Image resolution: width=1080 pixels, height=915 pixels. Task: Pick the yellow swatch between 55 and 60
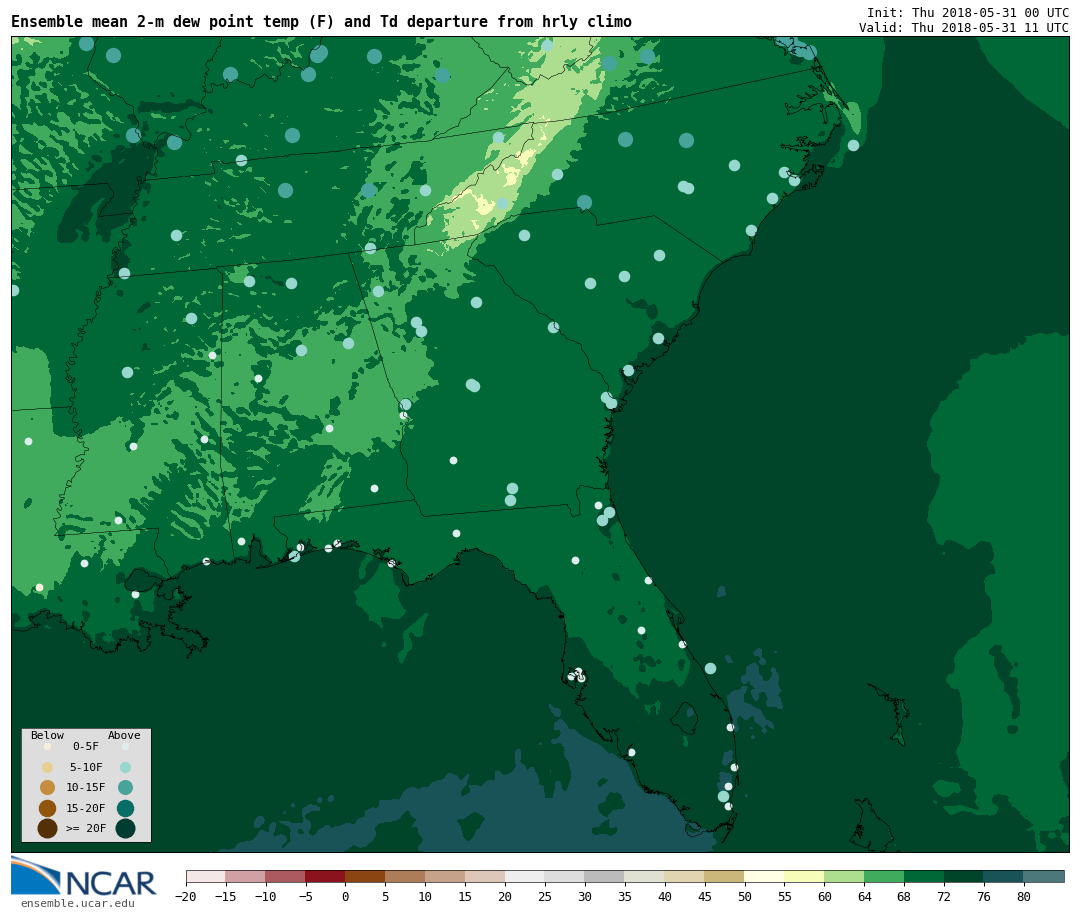[x=805, y=876]
